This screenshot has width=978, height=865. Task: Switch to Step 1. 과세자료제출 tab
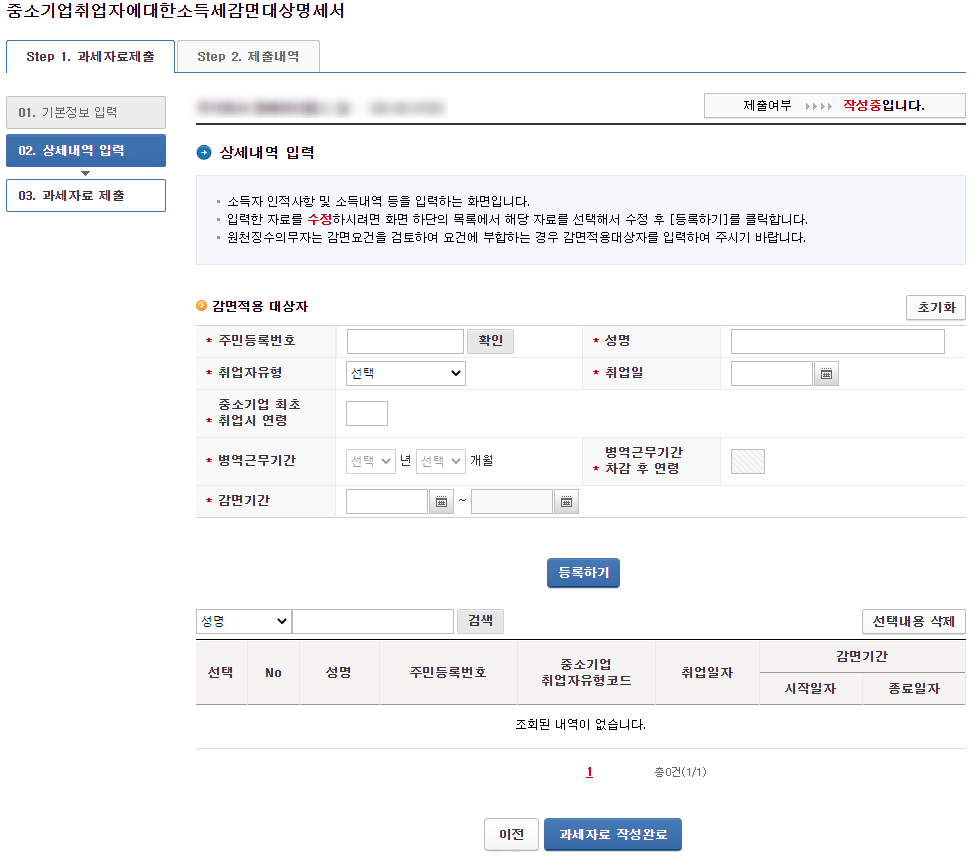[90, 57]
